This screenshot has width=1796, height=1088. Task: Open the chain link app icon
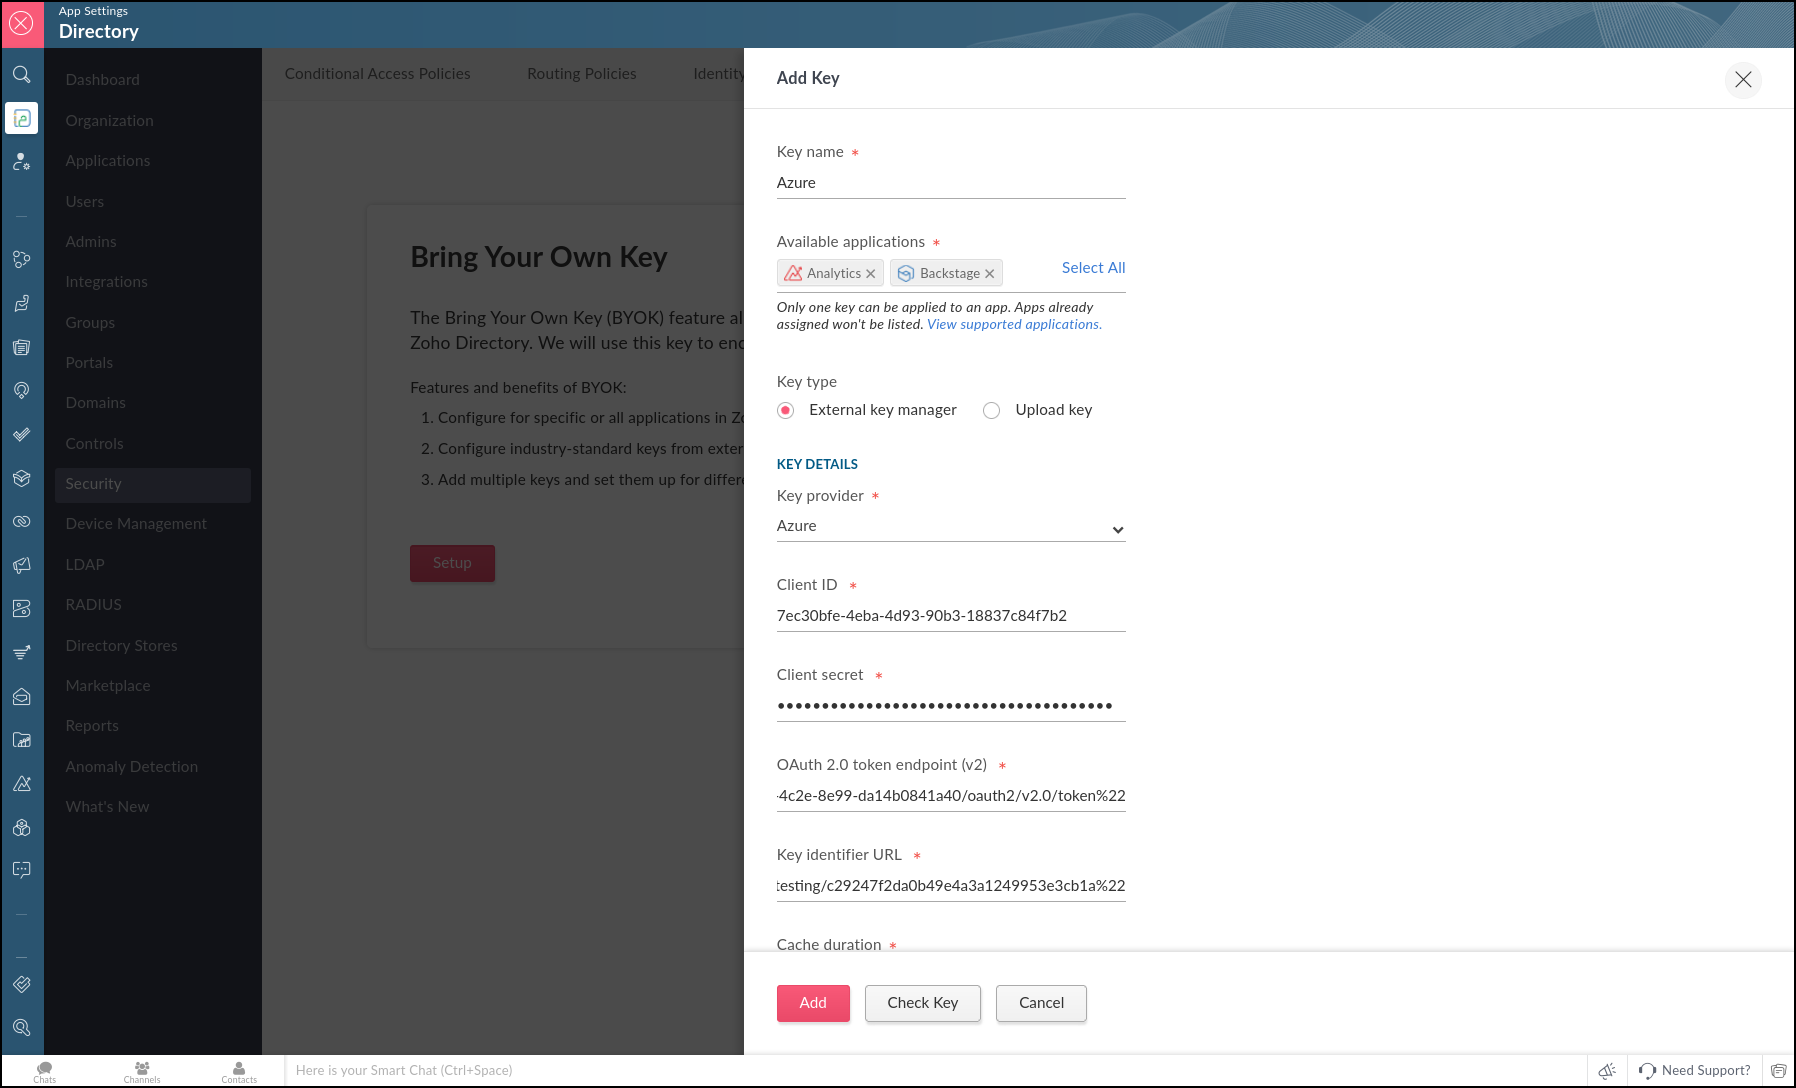coord(22,522)
